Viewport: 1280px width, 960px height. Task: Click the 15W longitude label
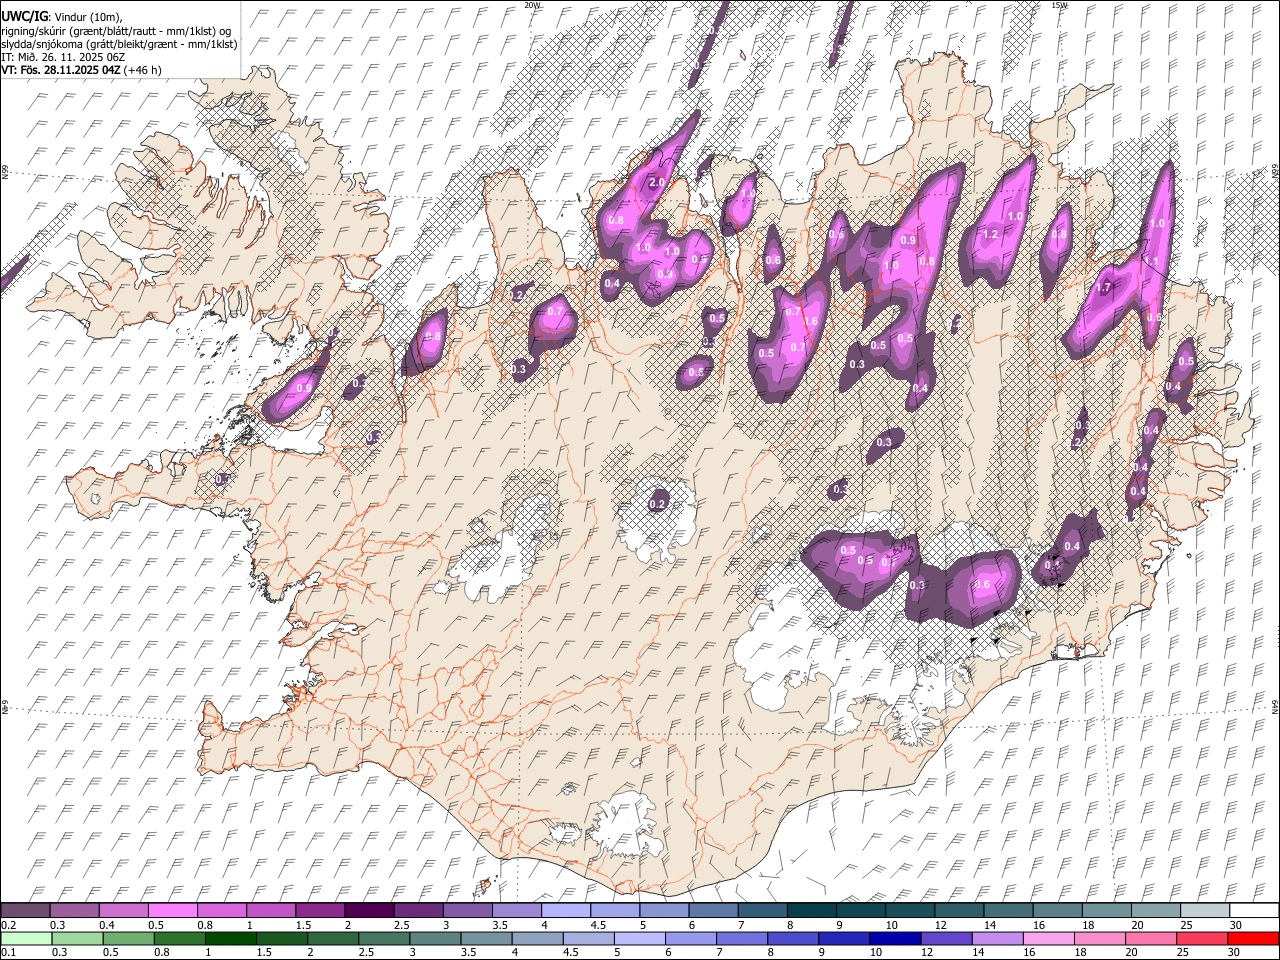click(x=1059, y=5)
